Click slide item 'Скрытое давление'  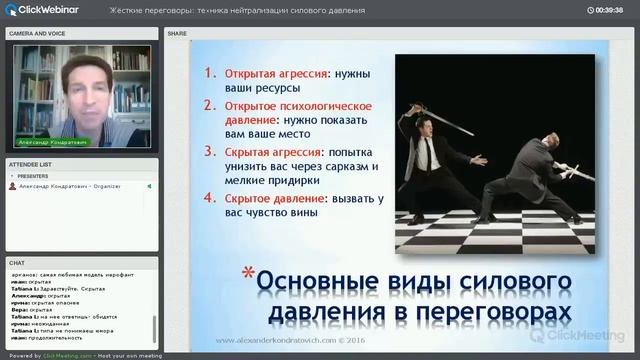click(x=275, y=199)
